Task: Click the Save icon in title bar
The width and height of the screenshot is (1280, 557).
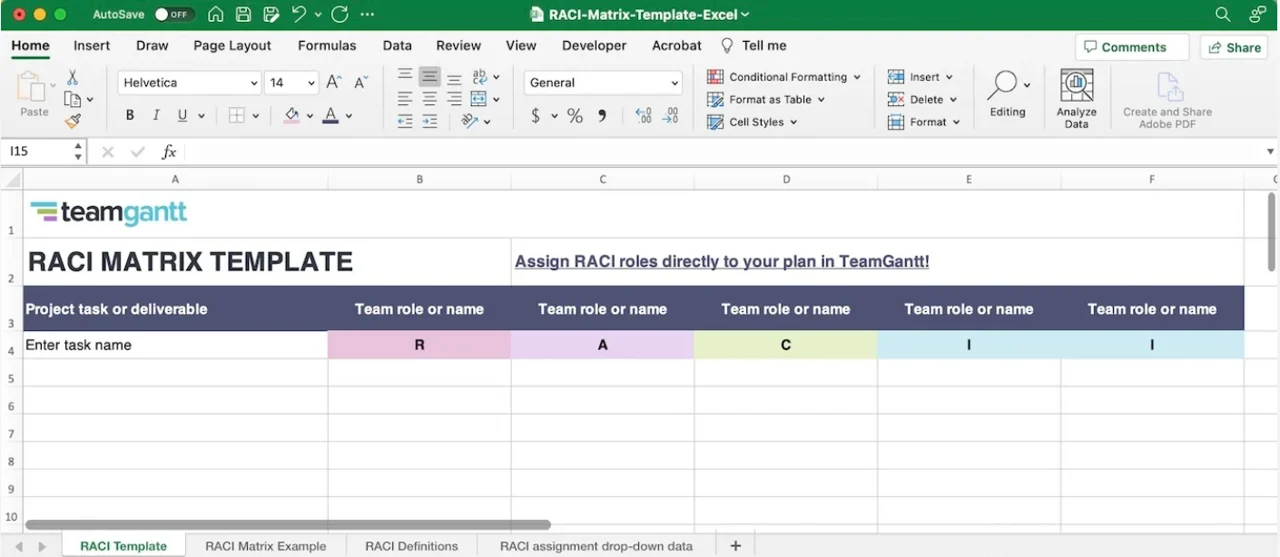Action: click(243, 15)
